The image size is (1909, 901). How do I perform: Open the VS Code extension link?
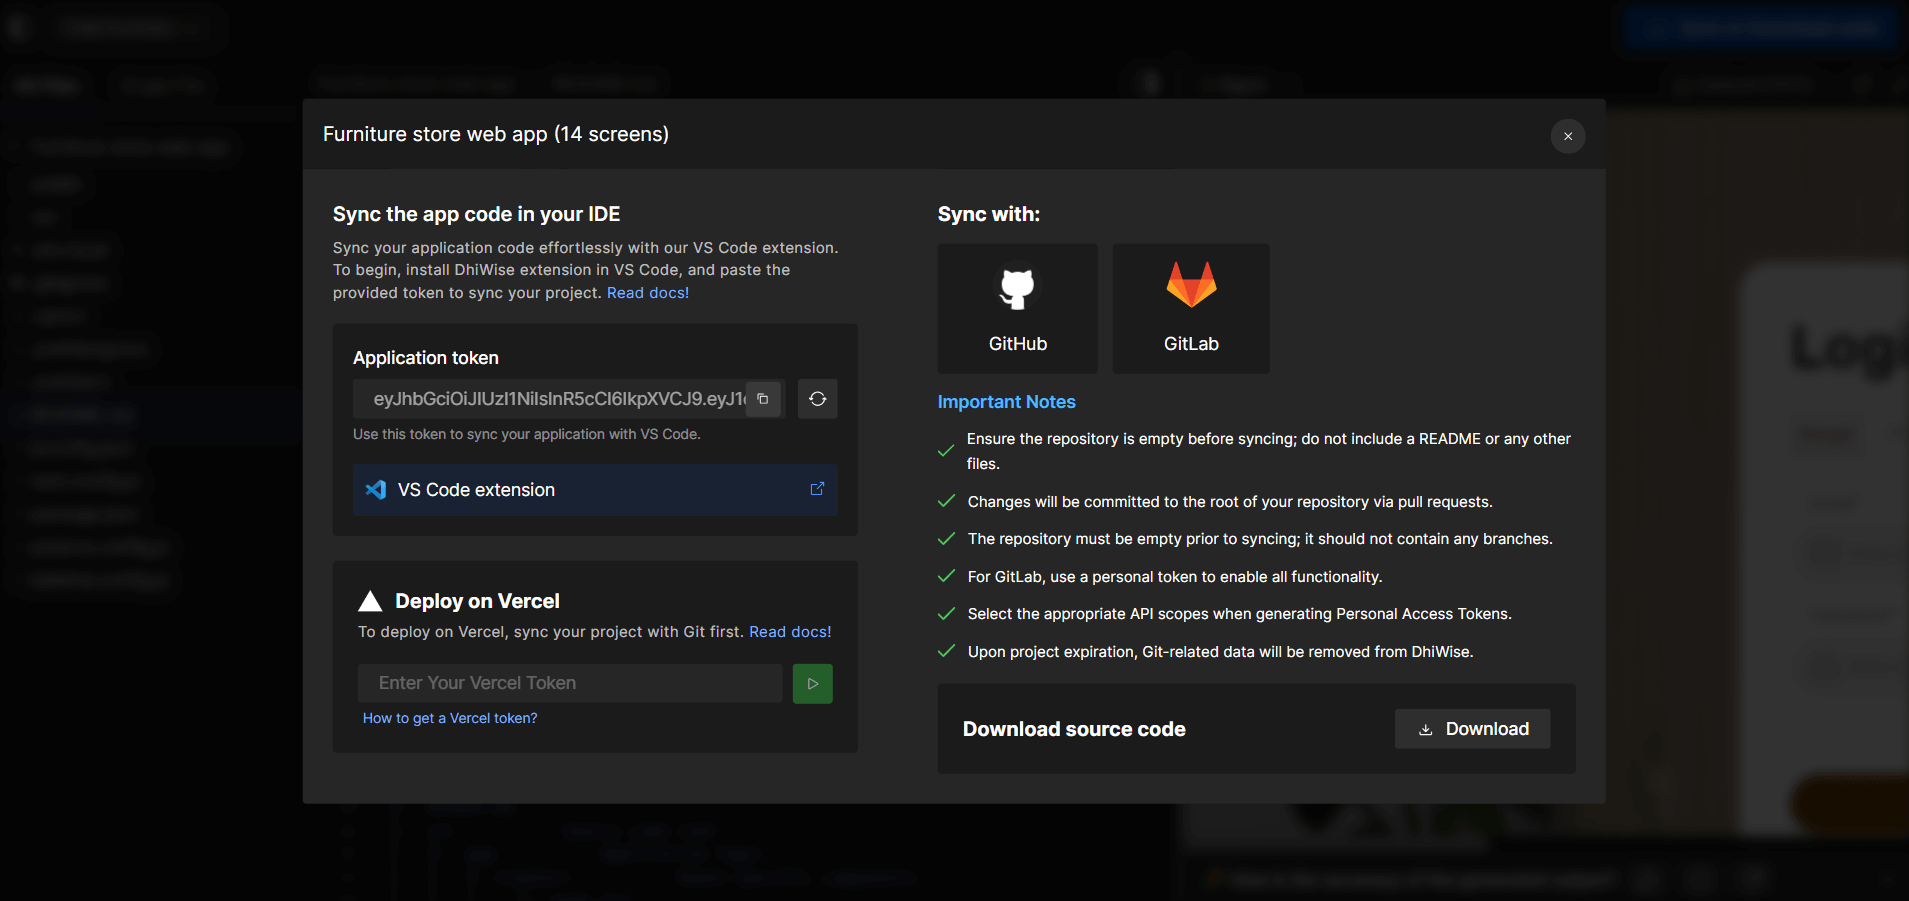click(595, 490)
